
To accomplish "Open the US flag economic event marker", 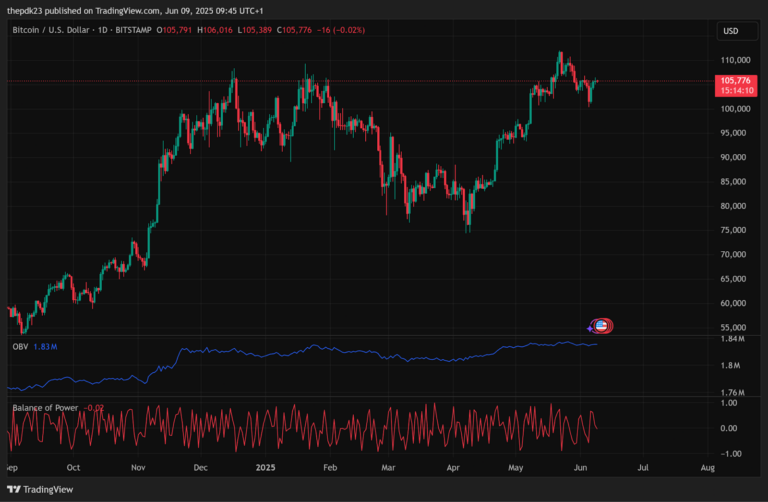I will (602, 325).
